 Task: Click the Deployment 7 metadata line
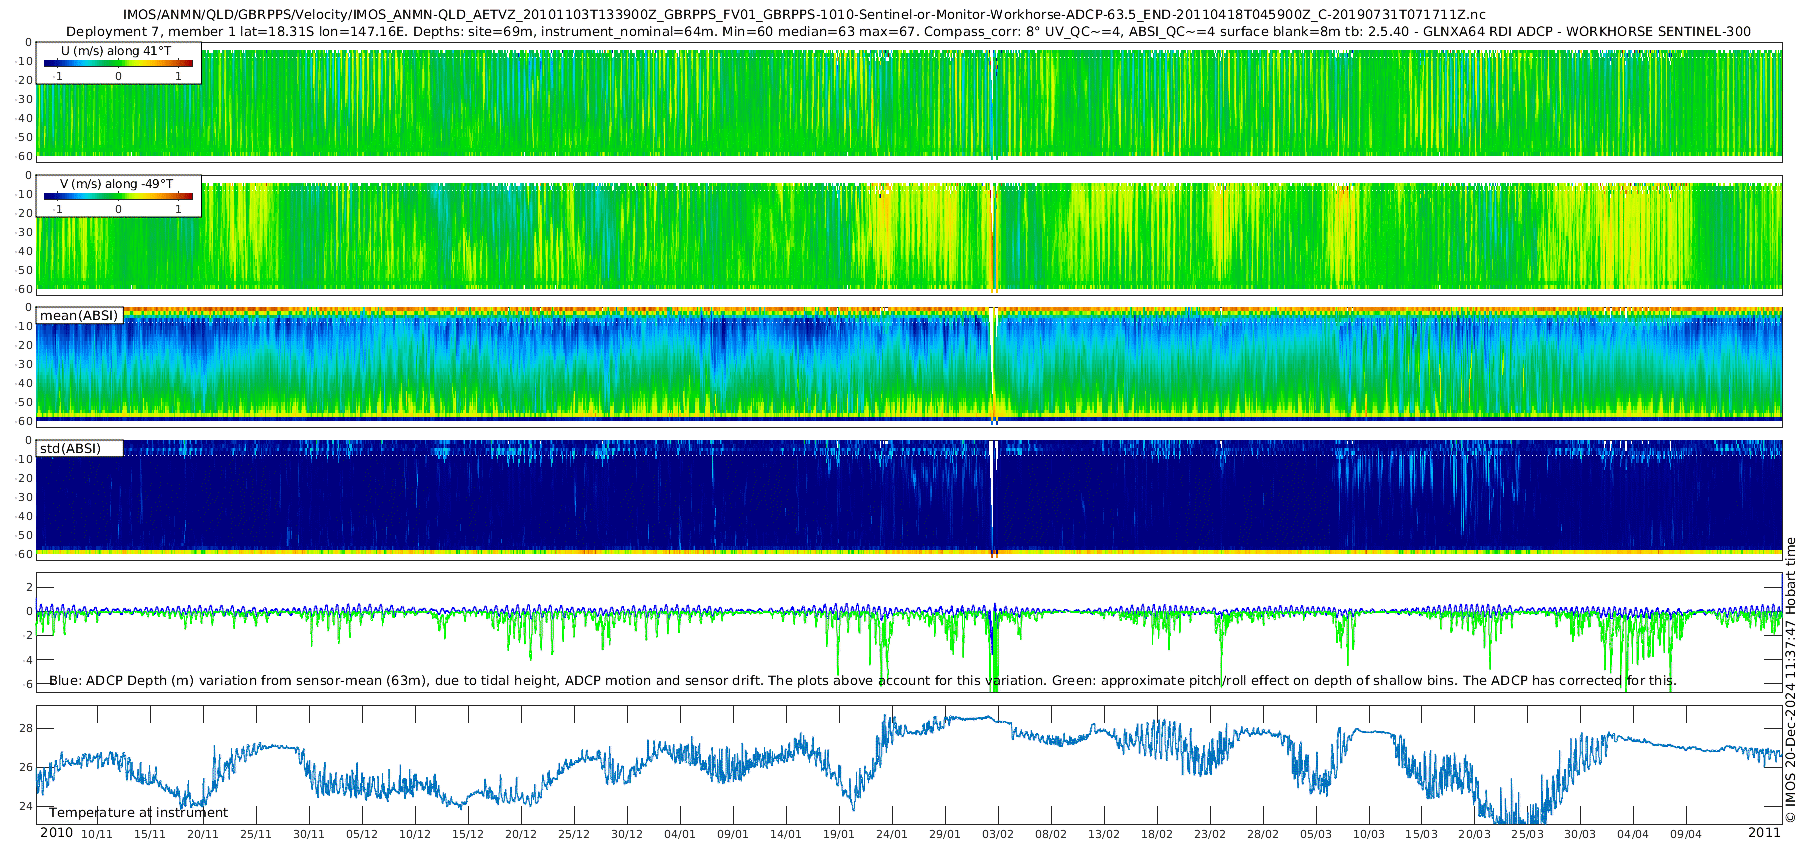908,31
